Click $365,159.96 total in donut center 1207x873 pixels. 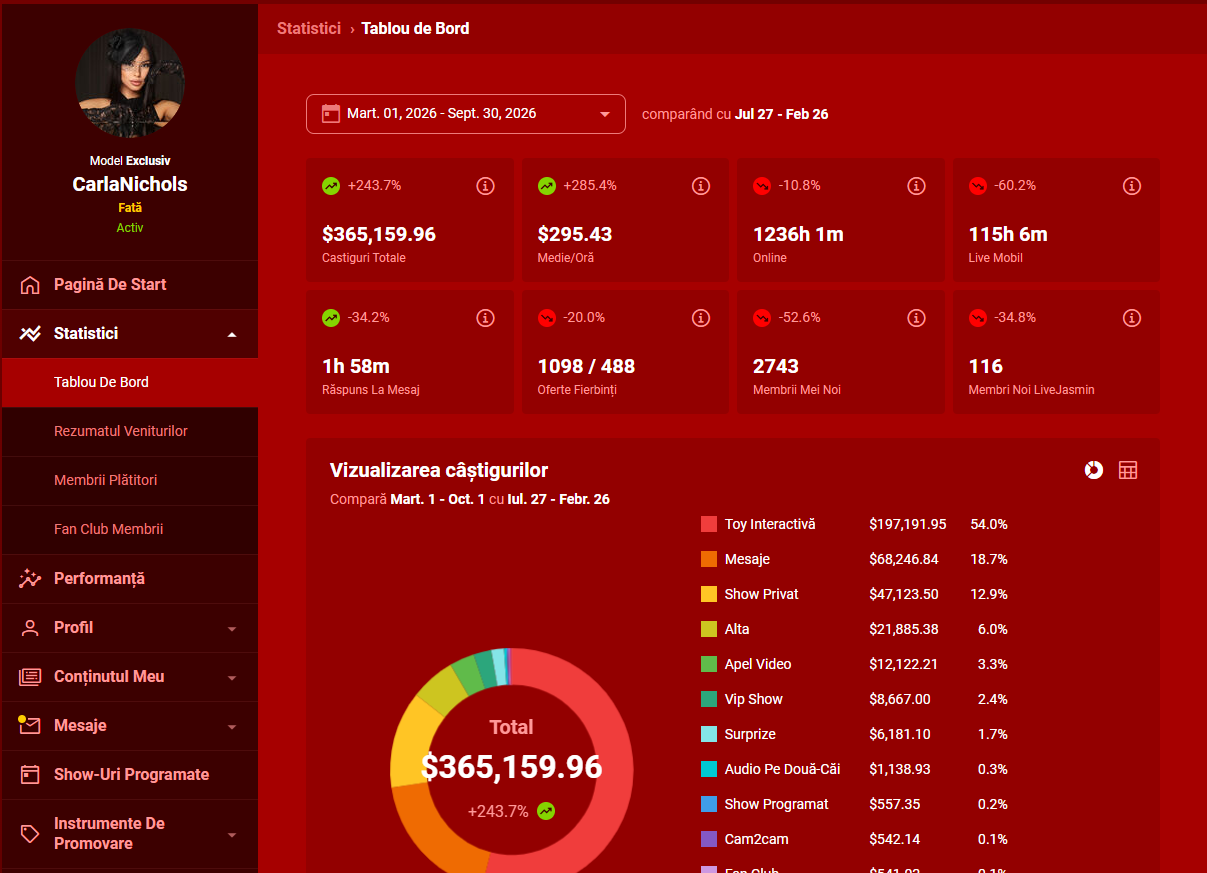pos(511,767)
